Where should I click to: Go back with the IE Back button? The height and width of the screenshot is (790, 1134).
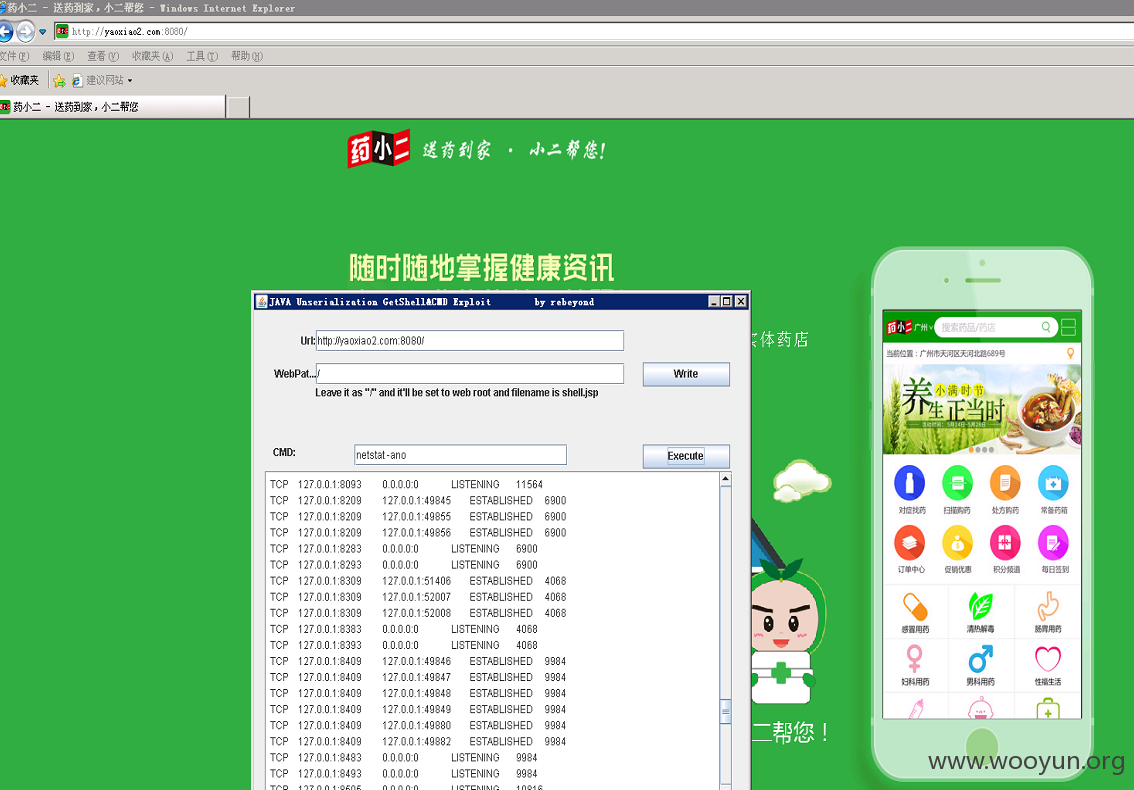[x=4, y=32]
